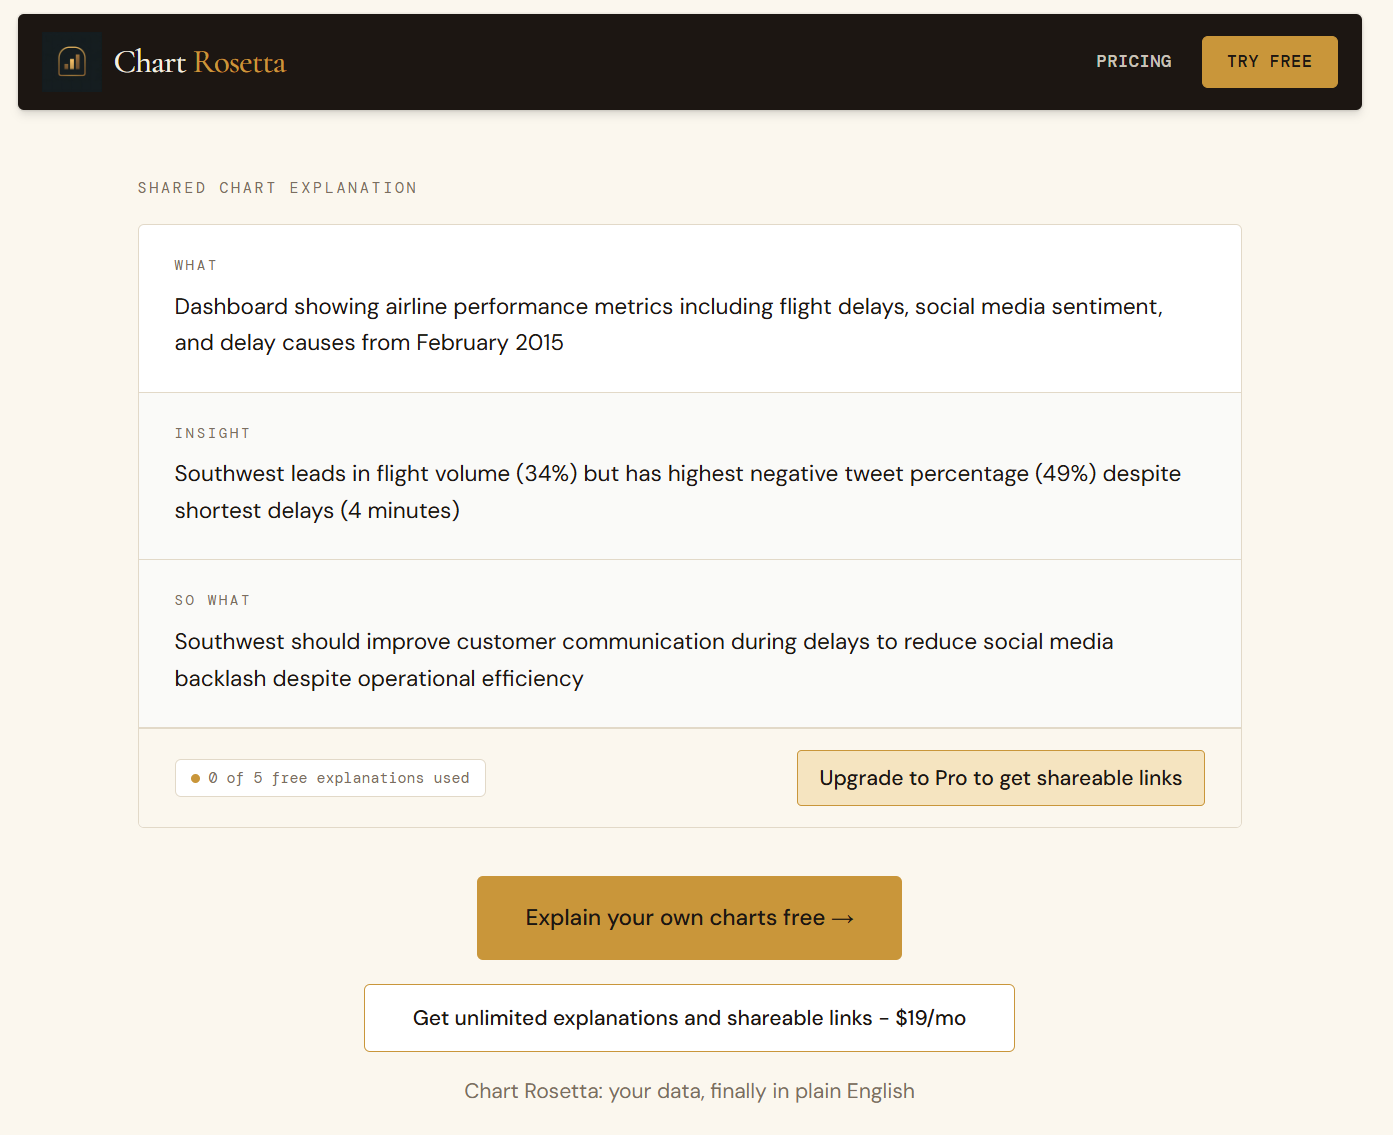1393x1135 pixels.
Task: Click the Dashboard showing airline performance text
Action: click(x=668, y=324)
